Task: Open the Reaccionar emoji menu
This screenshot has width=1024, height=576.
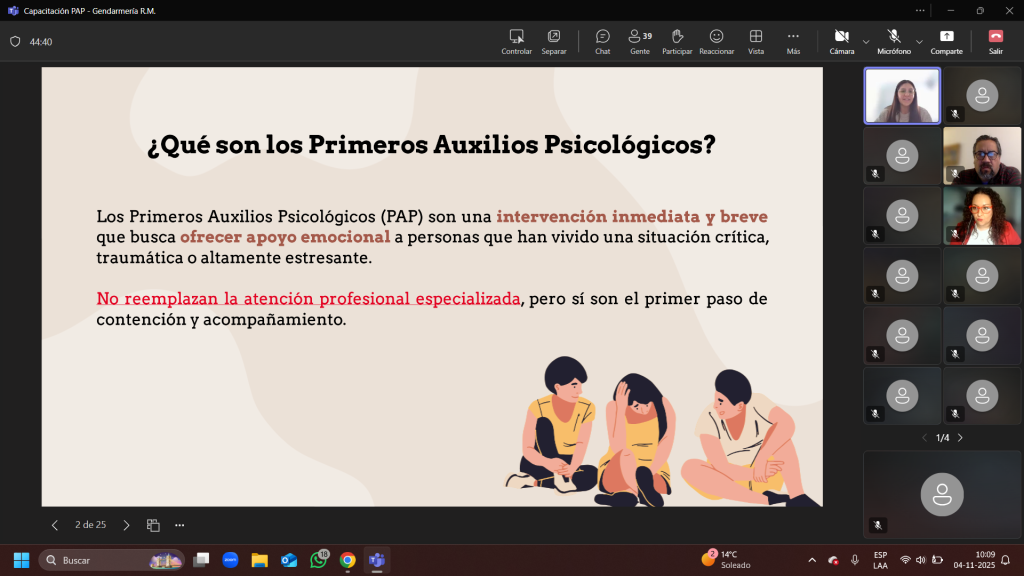Action: coord(716,40)
